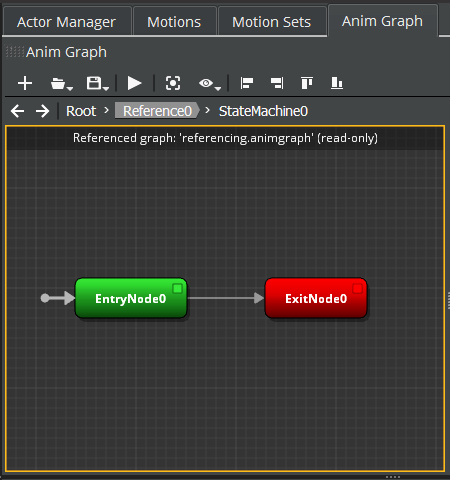The image size is (450, 480).
Task: Open the anim graph folder icon
Action: pos(58,83)
